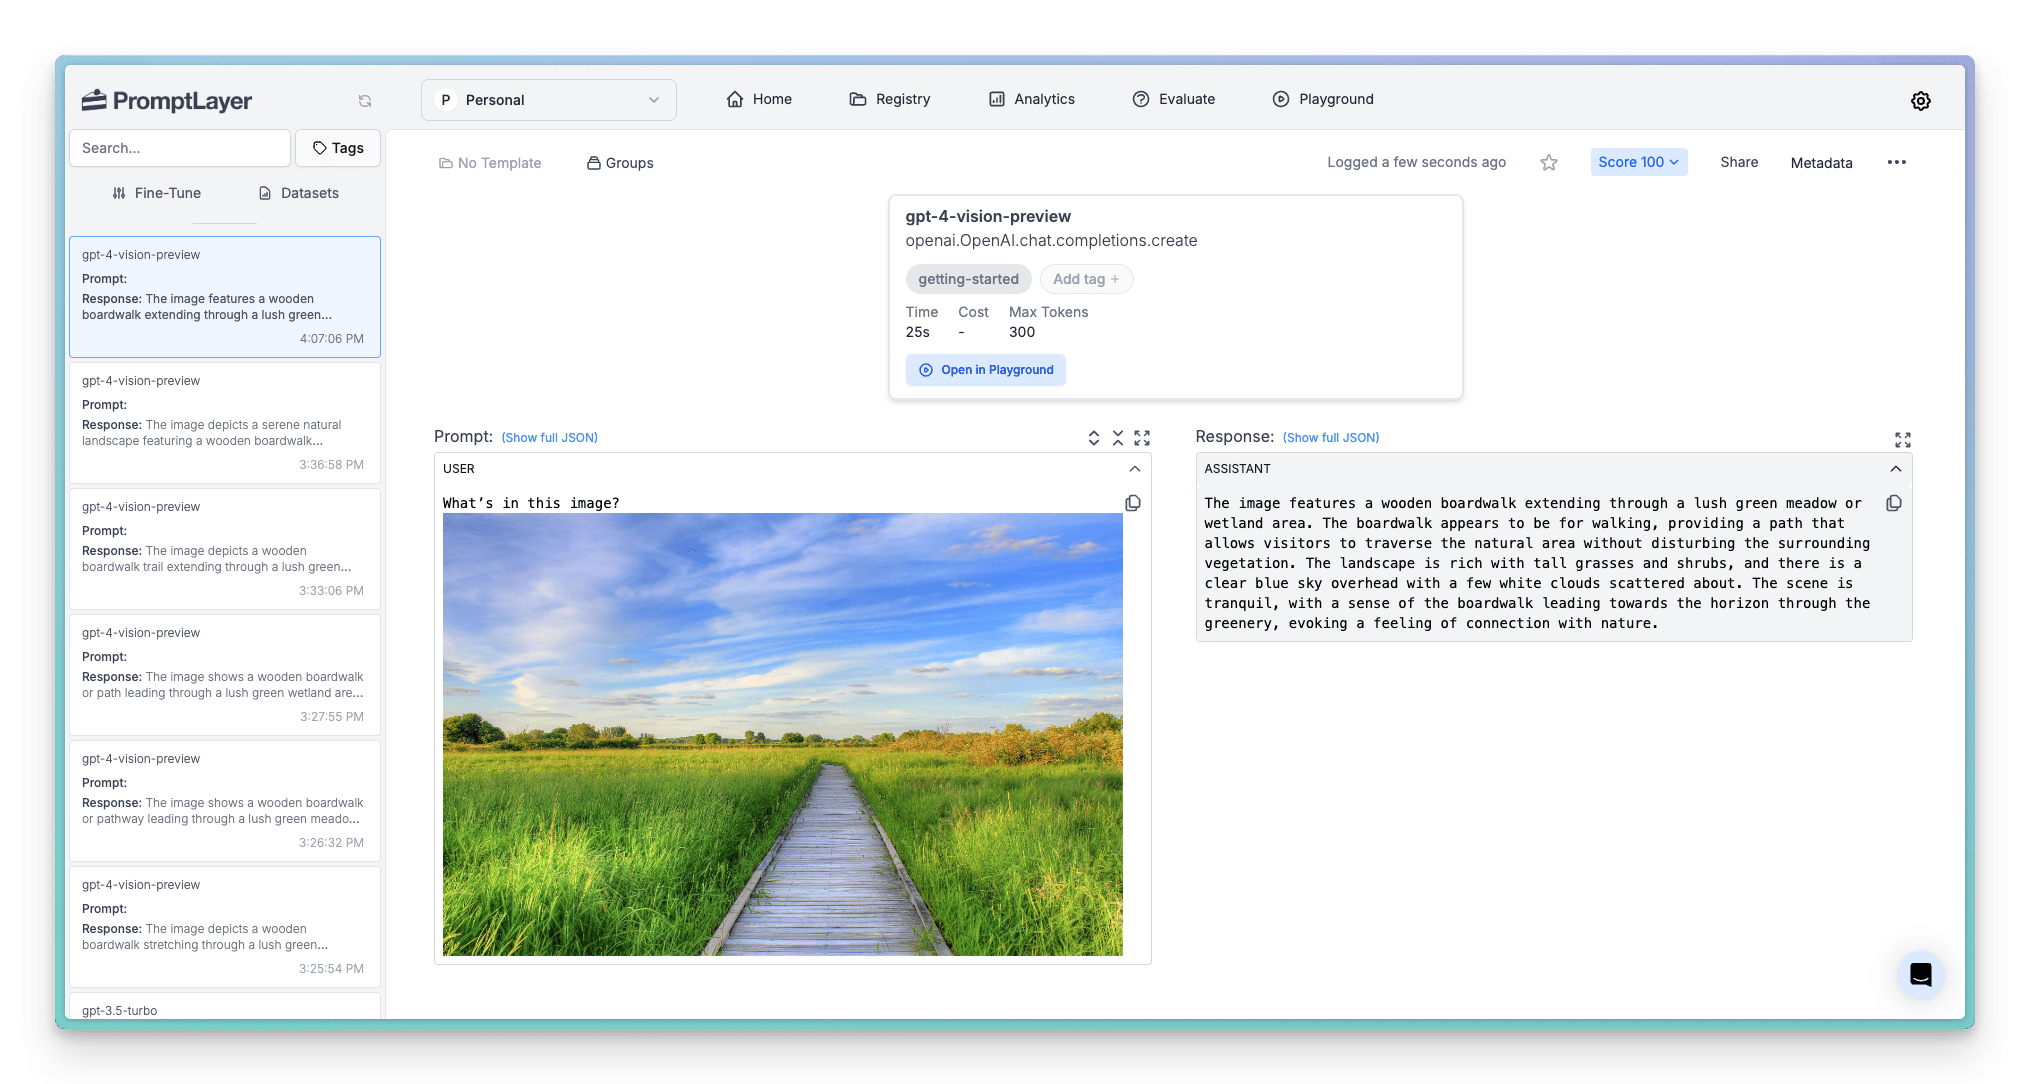The width and height of the screenshot is (2030, 1084).
Task: Open settings via the gear icon
Action: click(1921, 101)
